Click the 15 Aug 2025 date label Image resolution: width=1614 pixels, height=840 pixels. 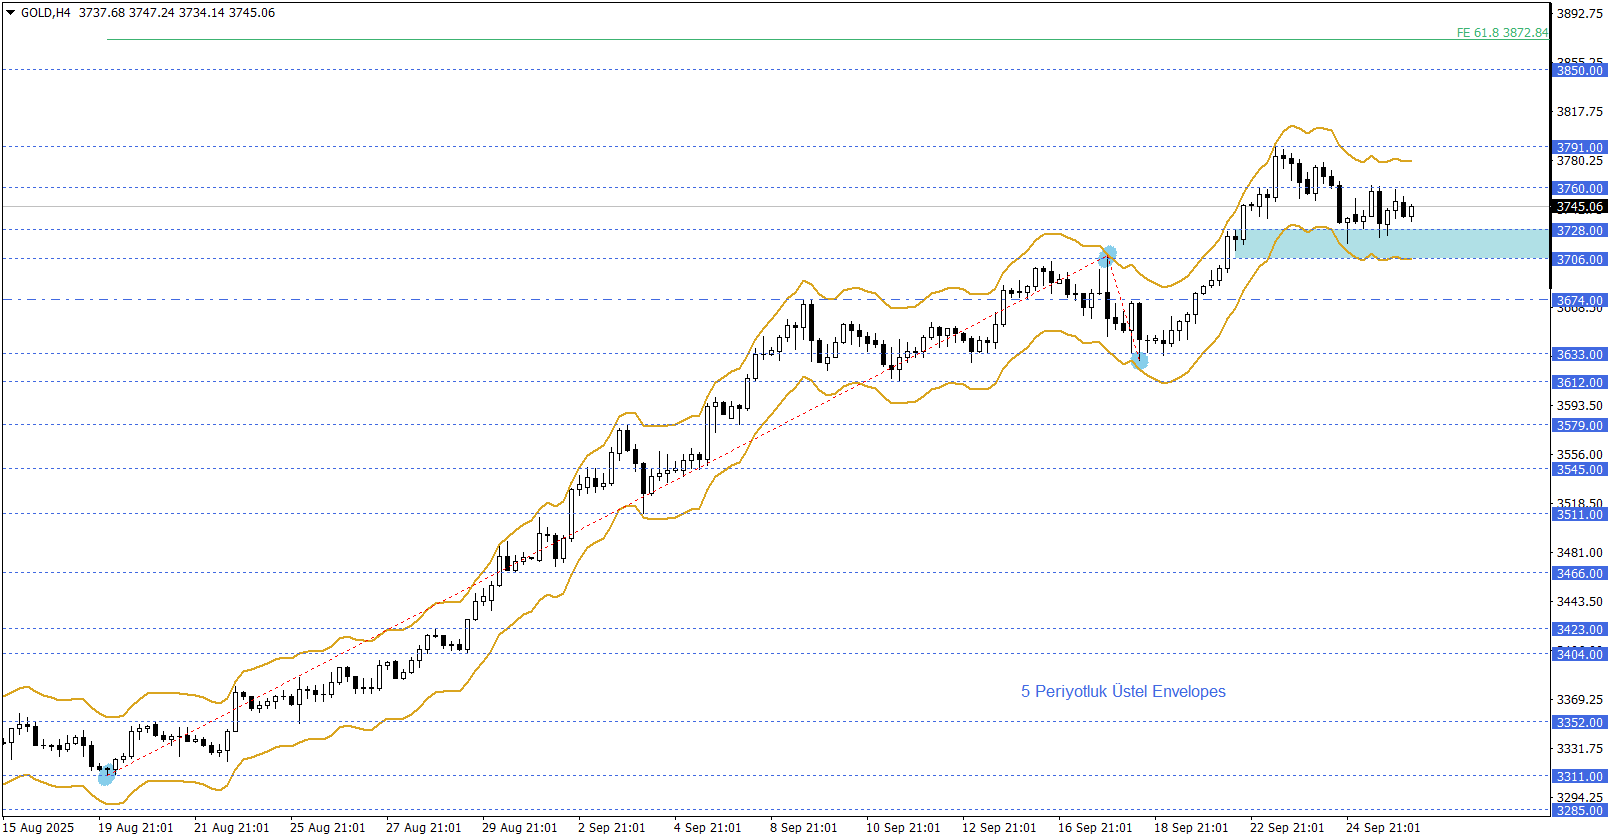[x=39, y=827]
